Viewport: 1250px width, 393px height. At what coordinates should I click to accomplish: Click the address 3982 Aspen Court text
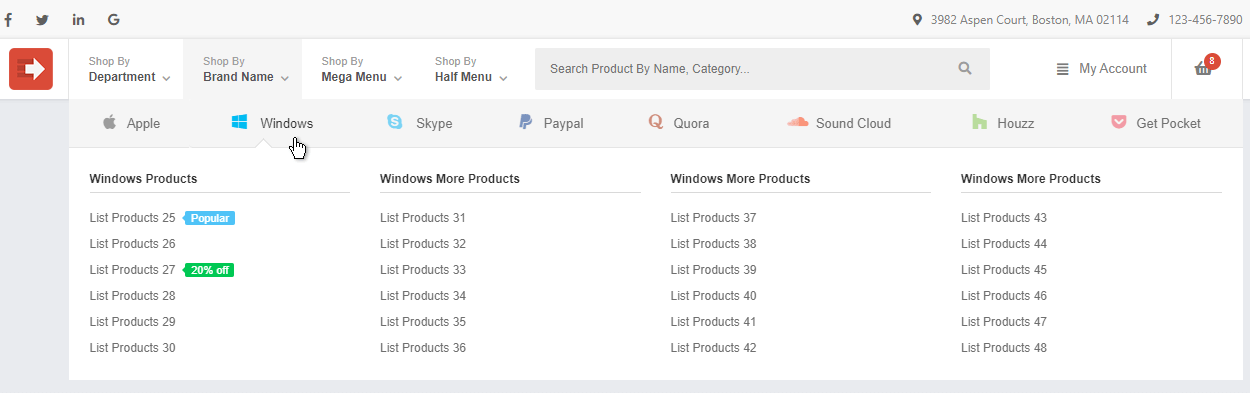point(1029,20)
